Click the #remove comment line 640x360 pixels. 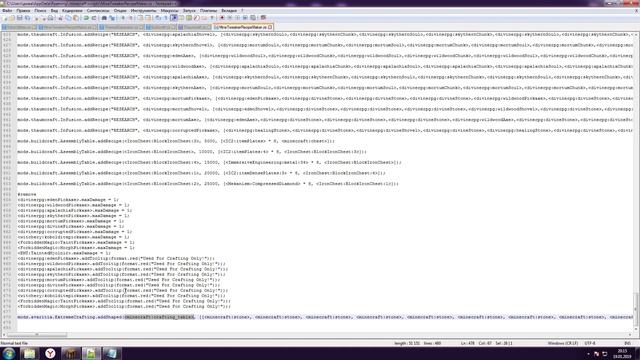tap(27, 194)
